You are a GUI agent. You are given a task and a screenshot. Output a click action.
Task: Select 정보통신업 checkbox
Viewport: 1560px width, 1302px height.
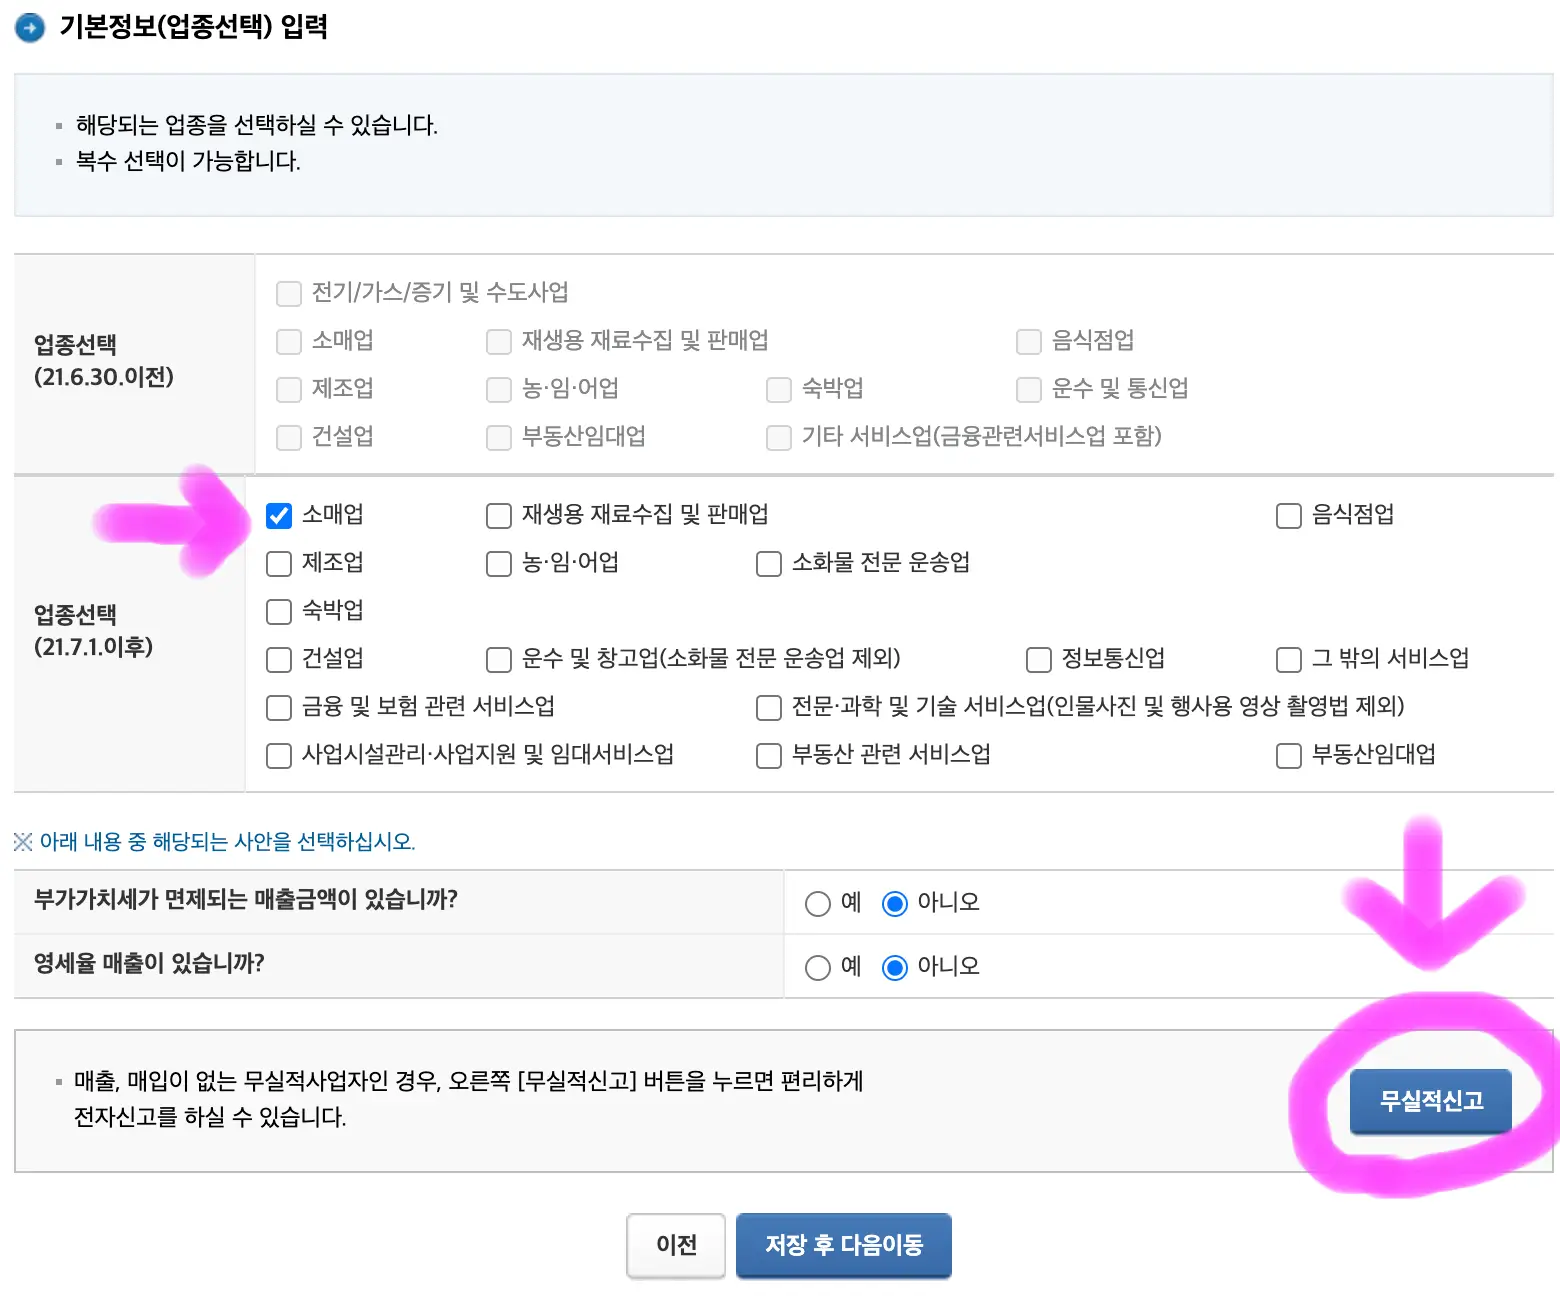click(1038, 659)
